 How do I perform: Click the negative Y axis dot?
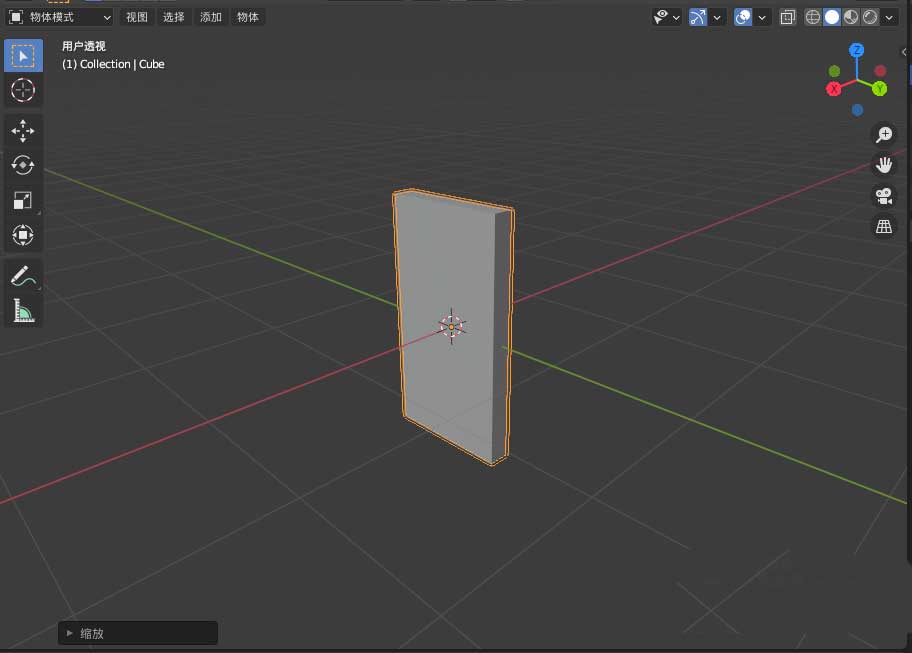tap(835, 71)
